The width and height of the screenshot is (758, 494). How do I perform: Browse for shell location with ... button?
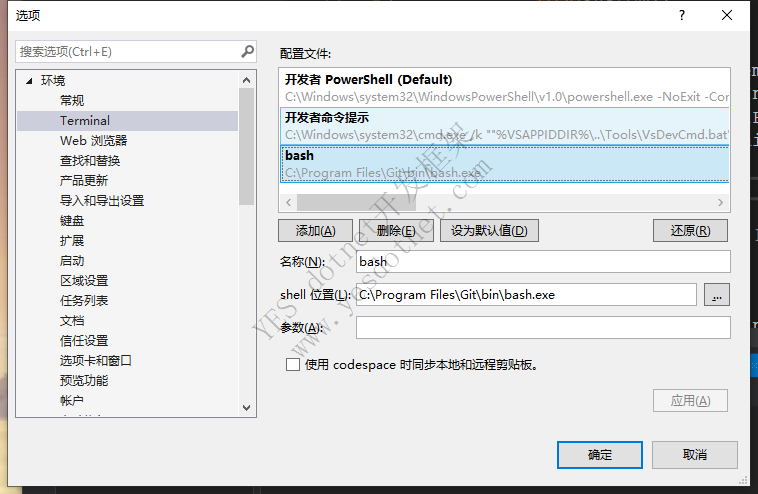click(x=717, y=295)
